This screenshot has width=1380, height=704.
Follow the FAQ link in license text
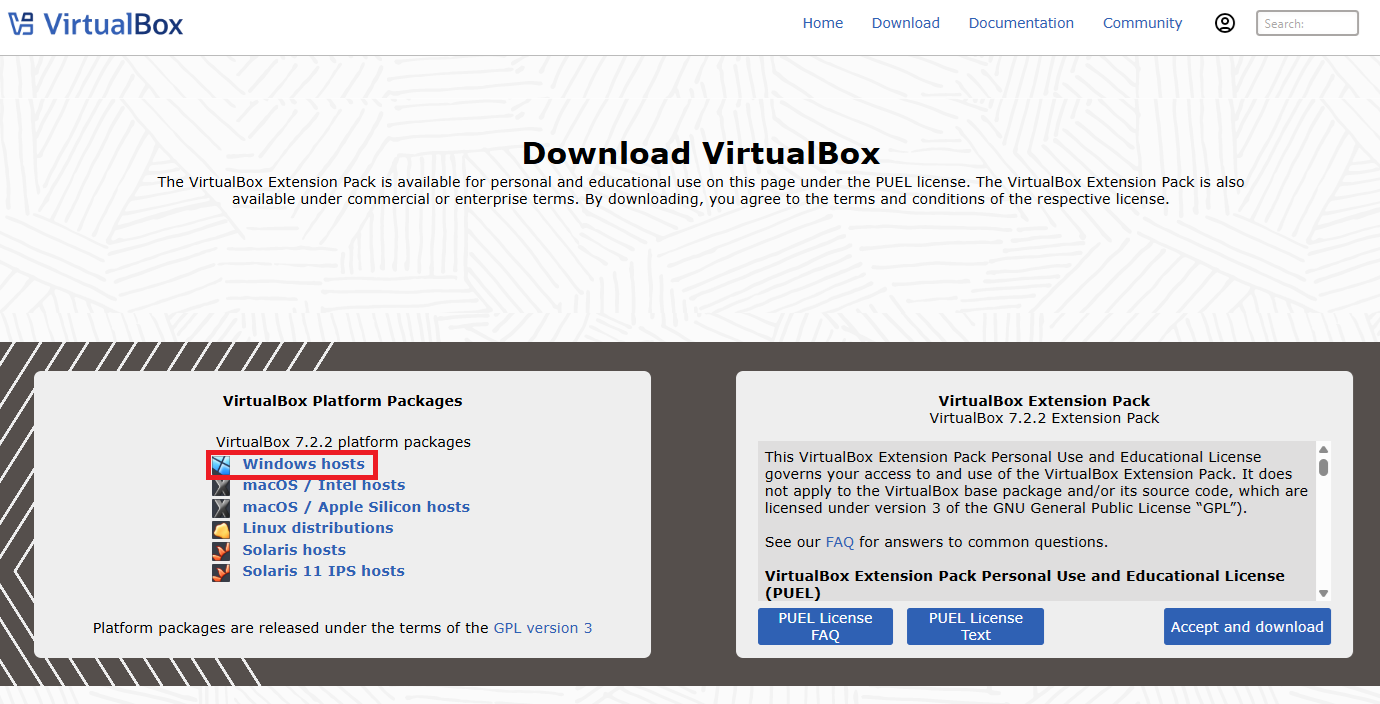point(839,543)
